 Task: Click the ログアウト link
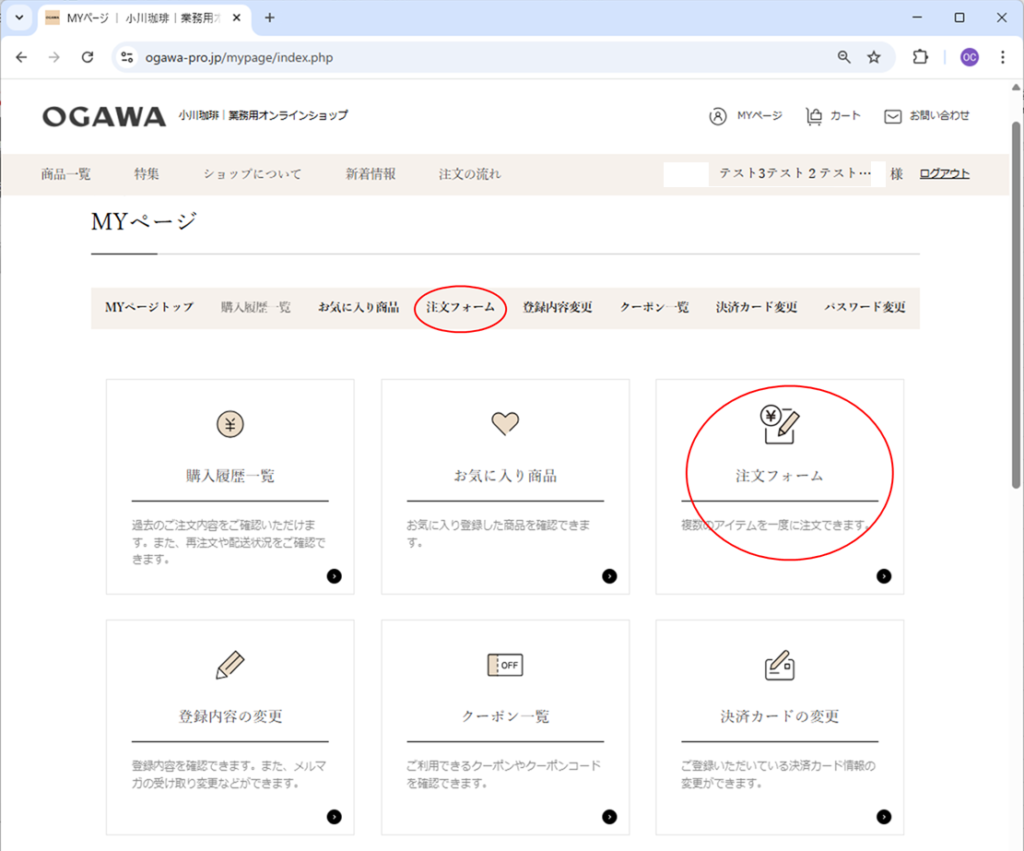click(x=944, y=174)
